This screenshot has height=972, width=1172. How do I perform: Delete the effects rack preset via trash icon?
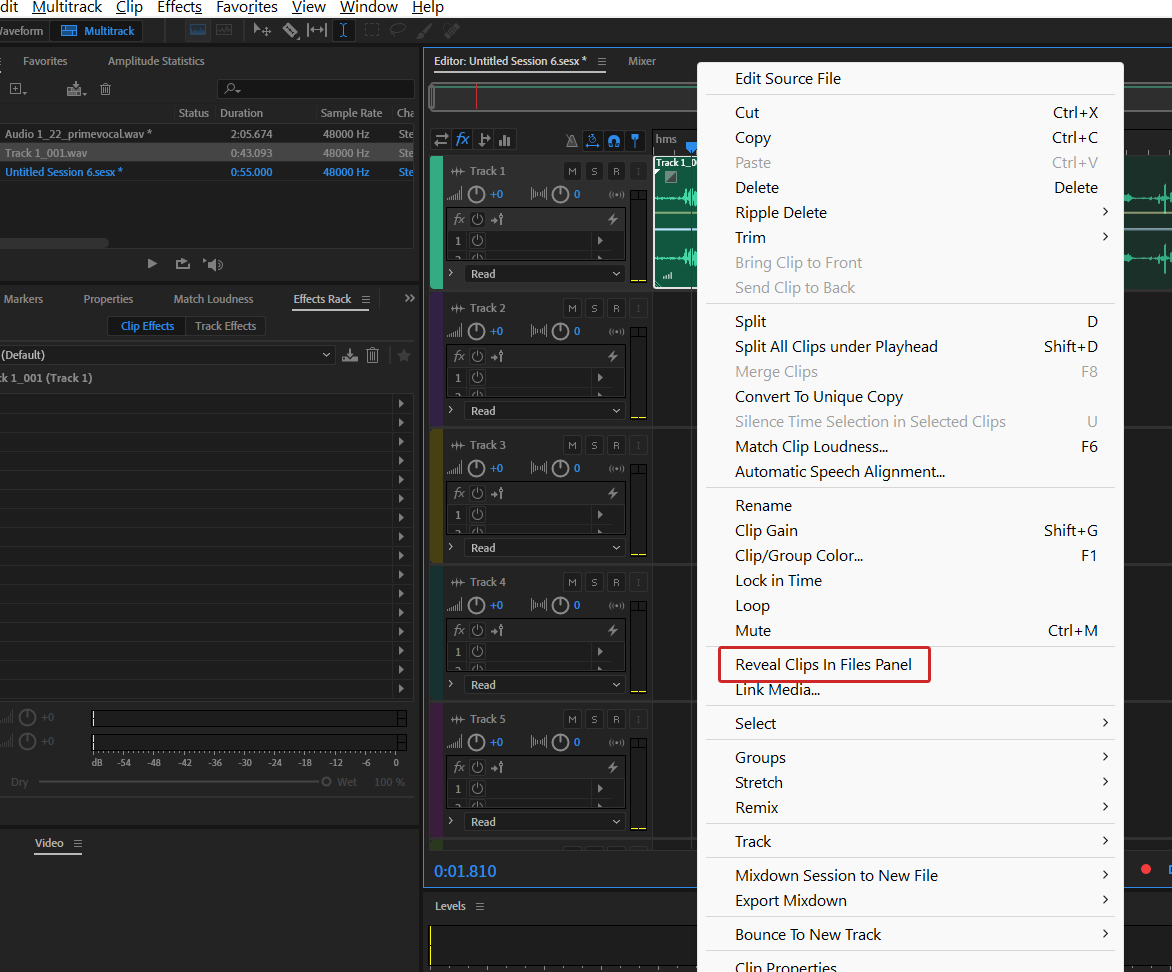coord(373,355)
